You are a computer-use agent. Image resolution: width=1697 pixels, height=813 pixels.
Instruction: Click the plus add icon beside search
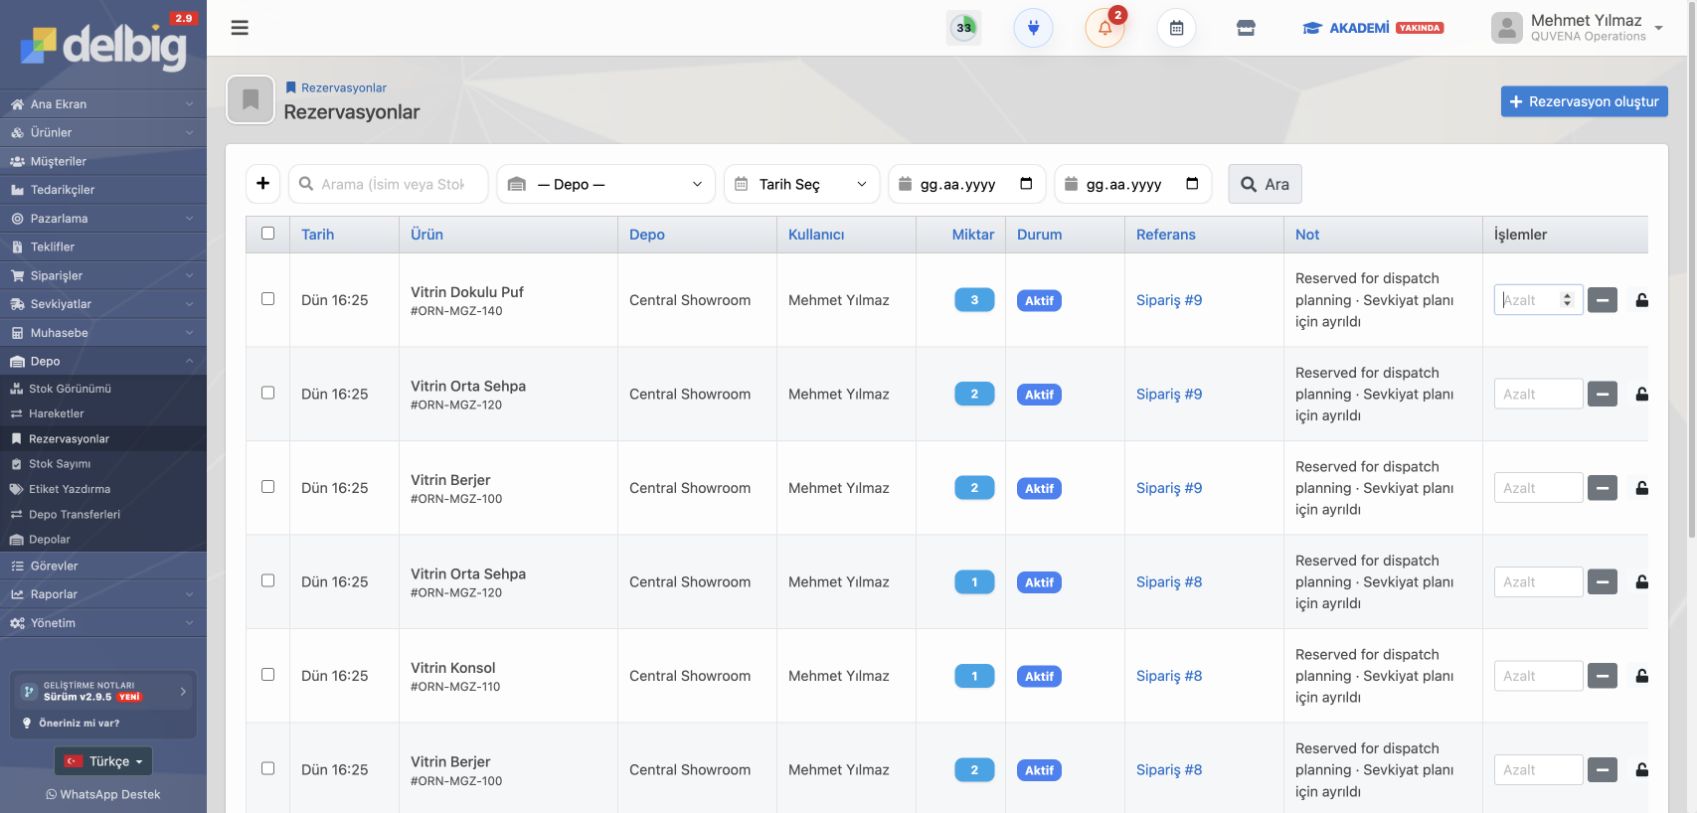(x=263, y=184)
